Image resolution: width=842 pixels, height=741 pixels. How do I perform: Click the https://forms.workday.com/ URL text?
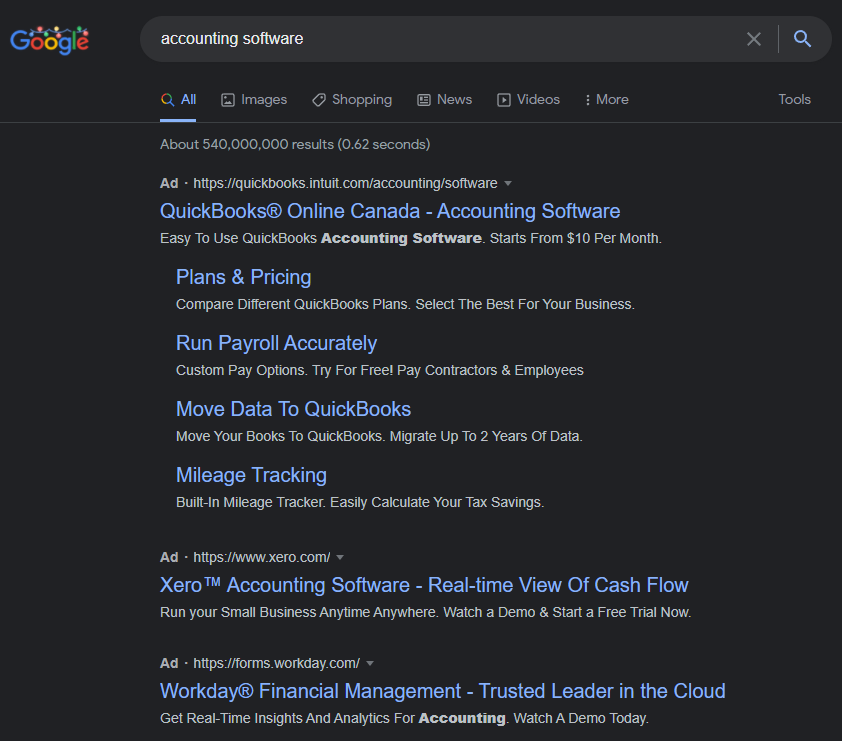click(277, 663)
